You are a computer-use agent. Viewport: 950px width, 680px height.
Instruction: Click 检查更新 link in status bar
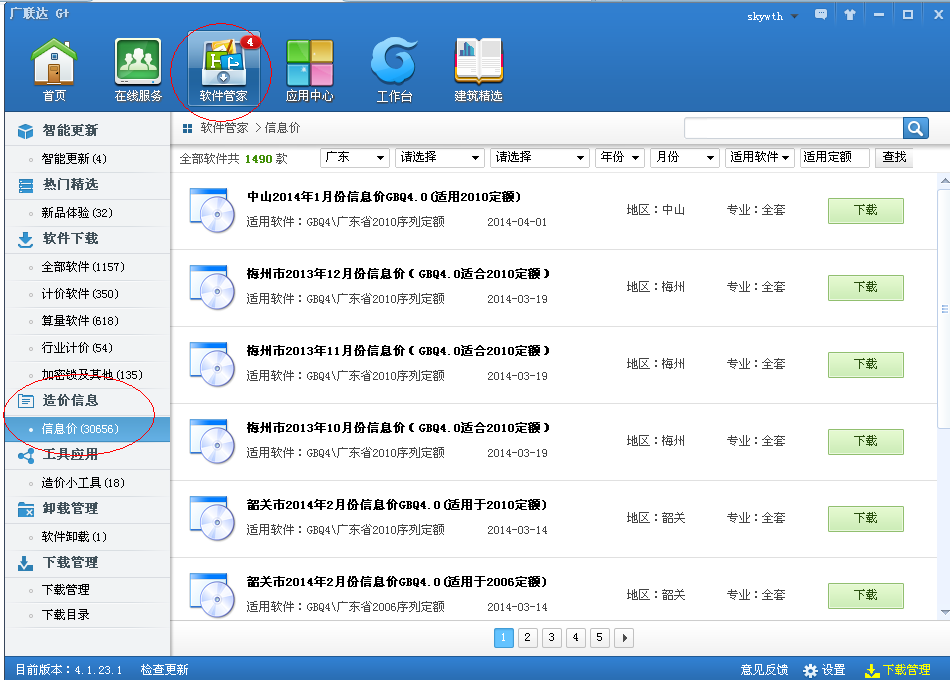164,670
